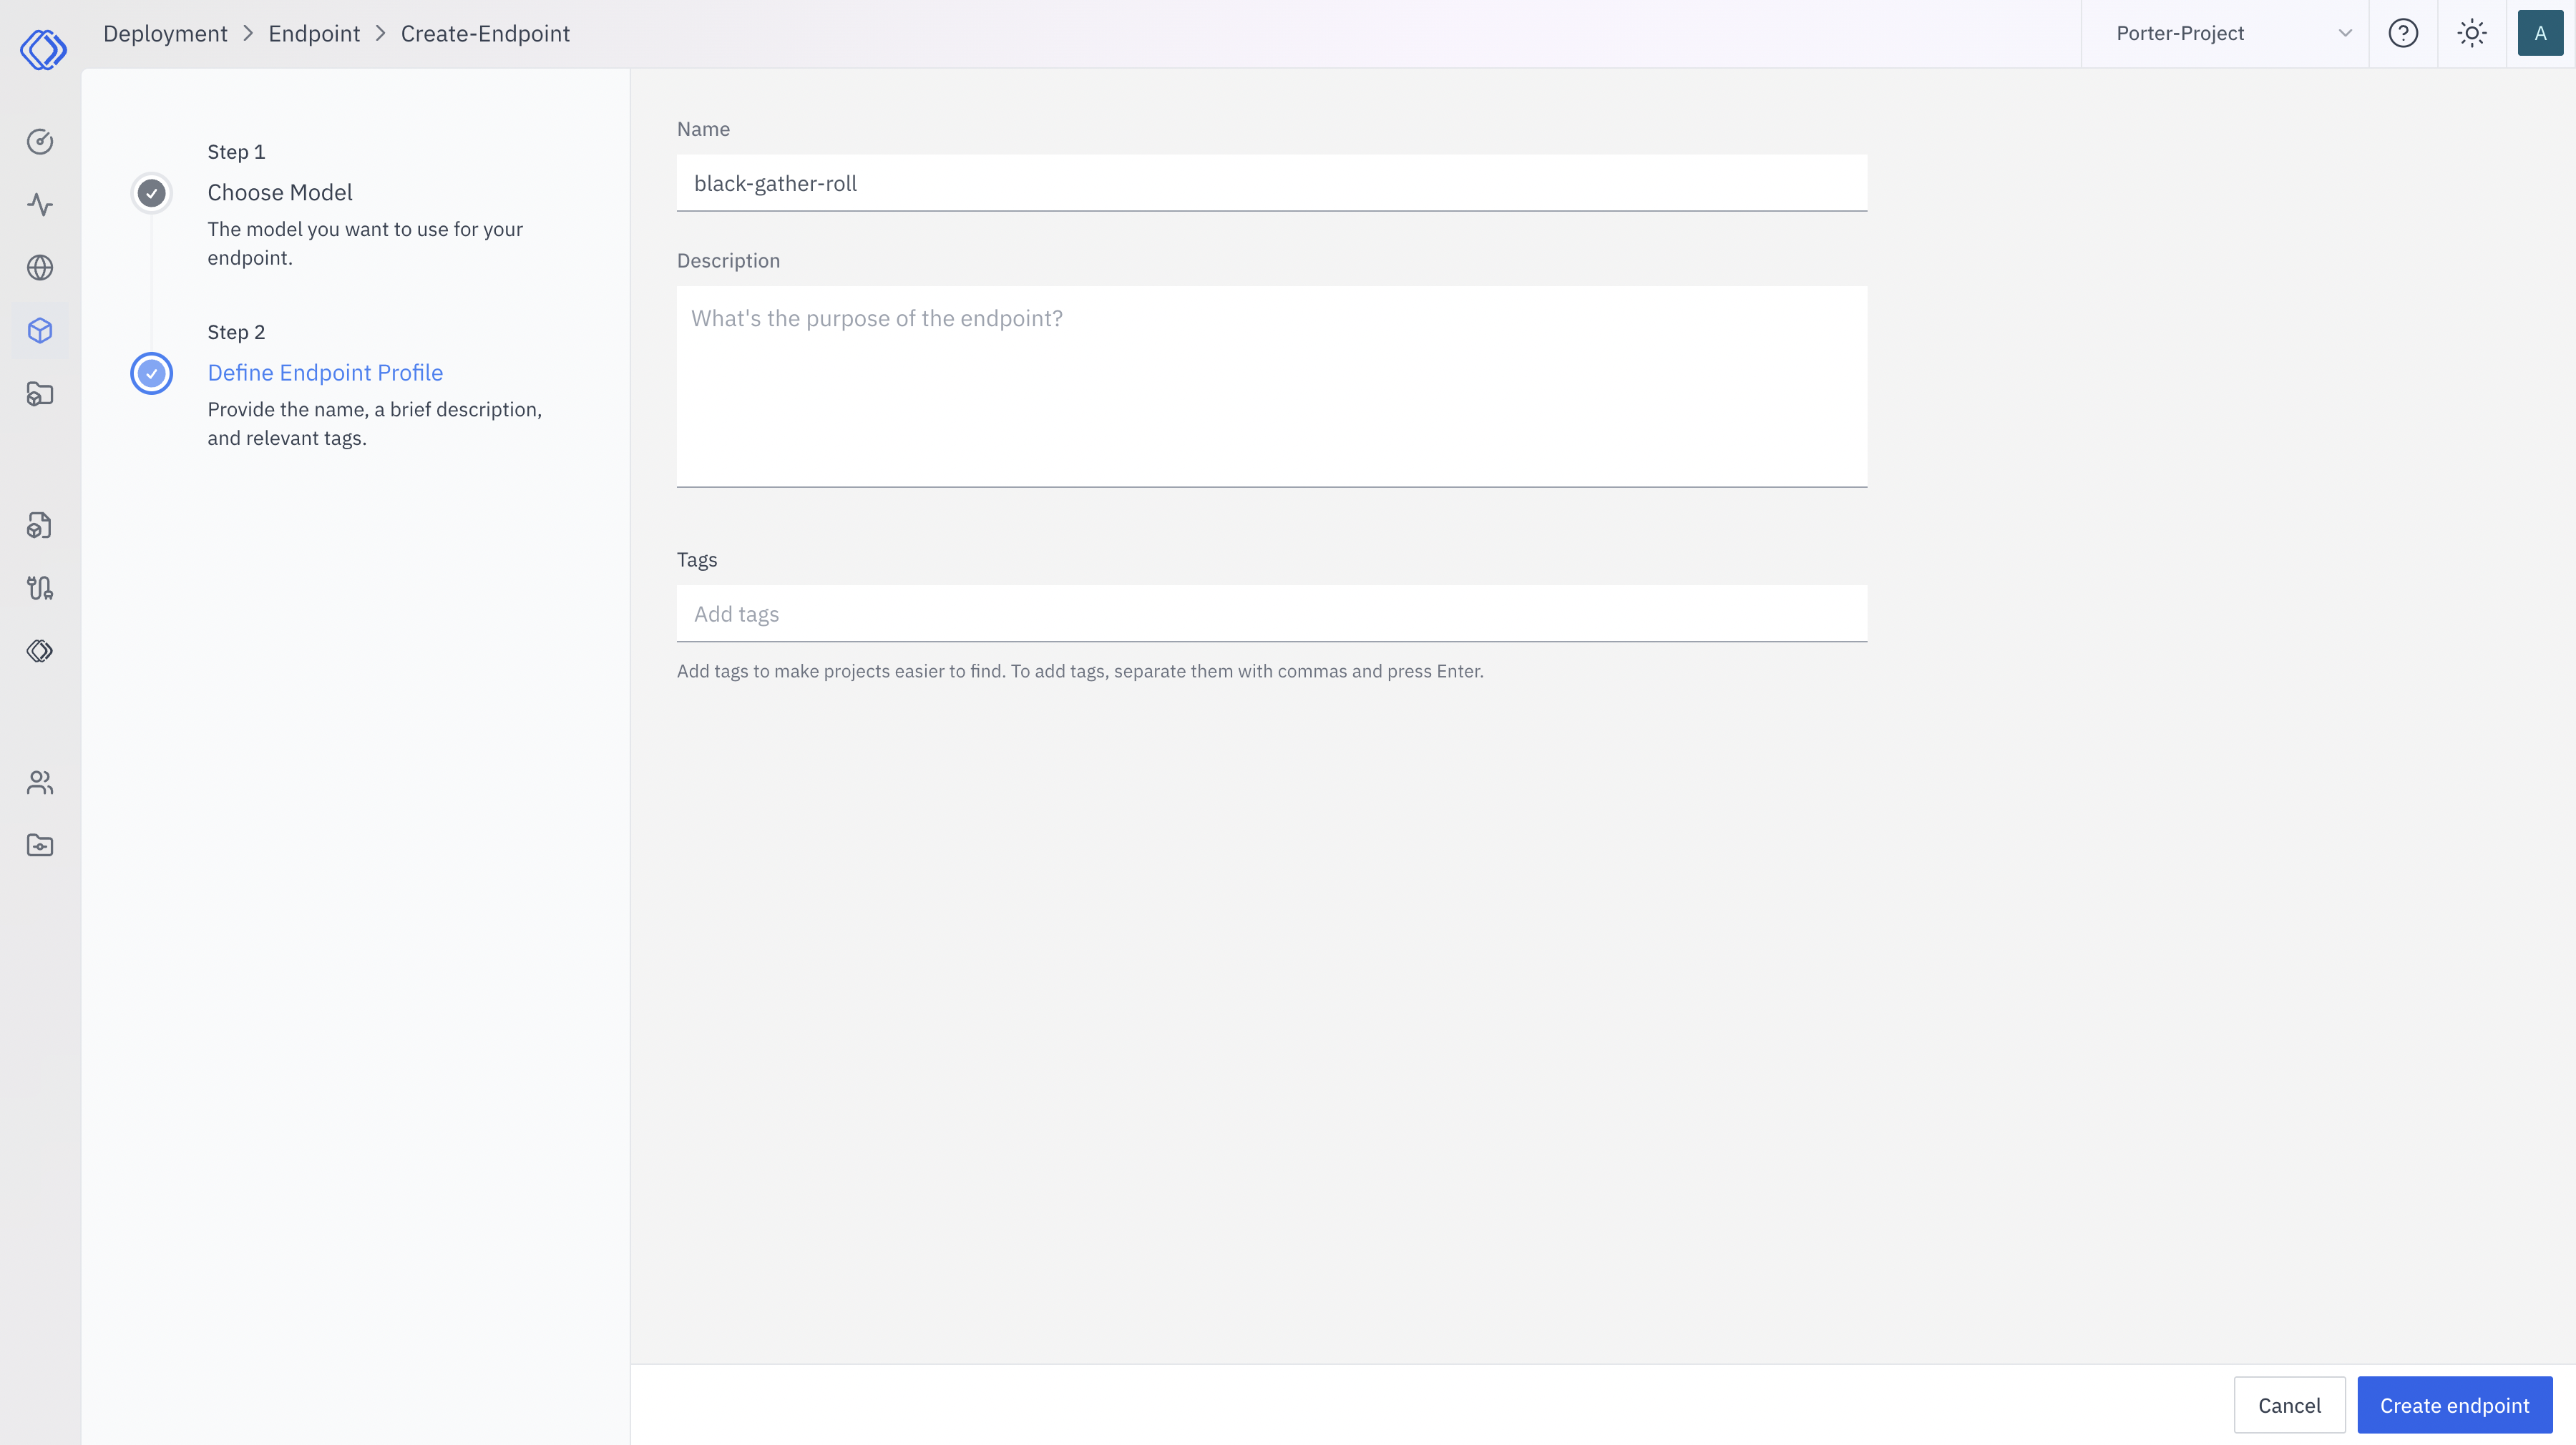The width and height of the screenshot is (2576, 1445).
Task: Select the Step 1 Choose Model checkmark circle
Action: pyautogui.click(x=151, y=193)
